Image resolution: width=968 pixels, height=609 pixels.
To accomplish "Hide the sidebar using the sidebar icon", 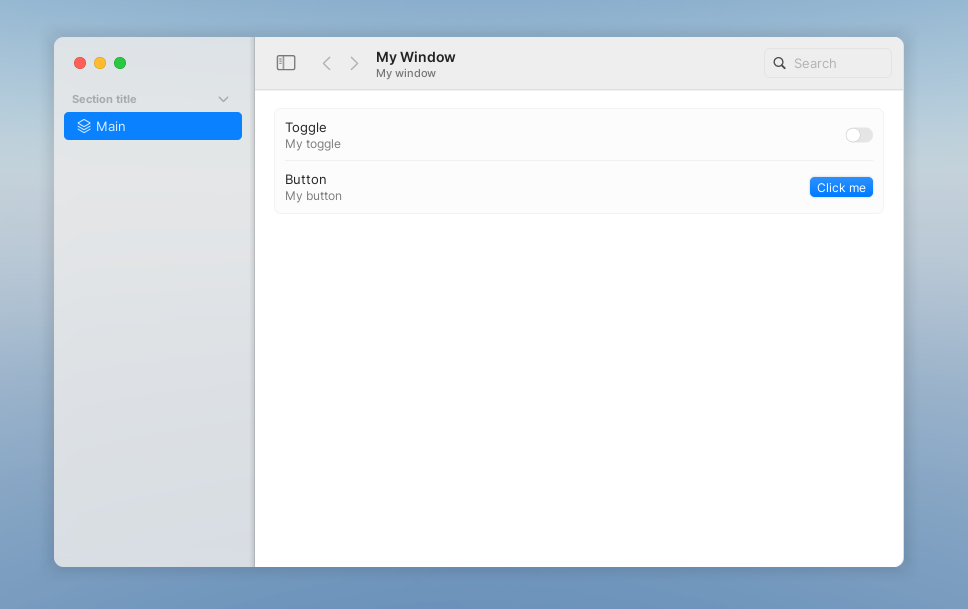I will click(286, 63).
